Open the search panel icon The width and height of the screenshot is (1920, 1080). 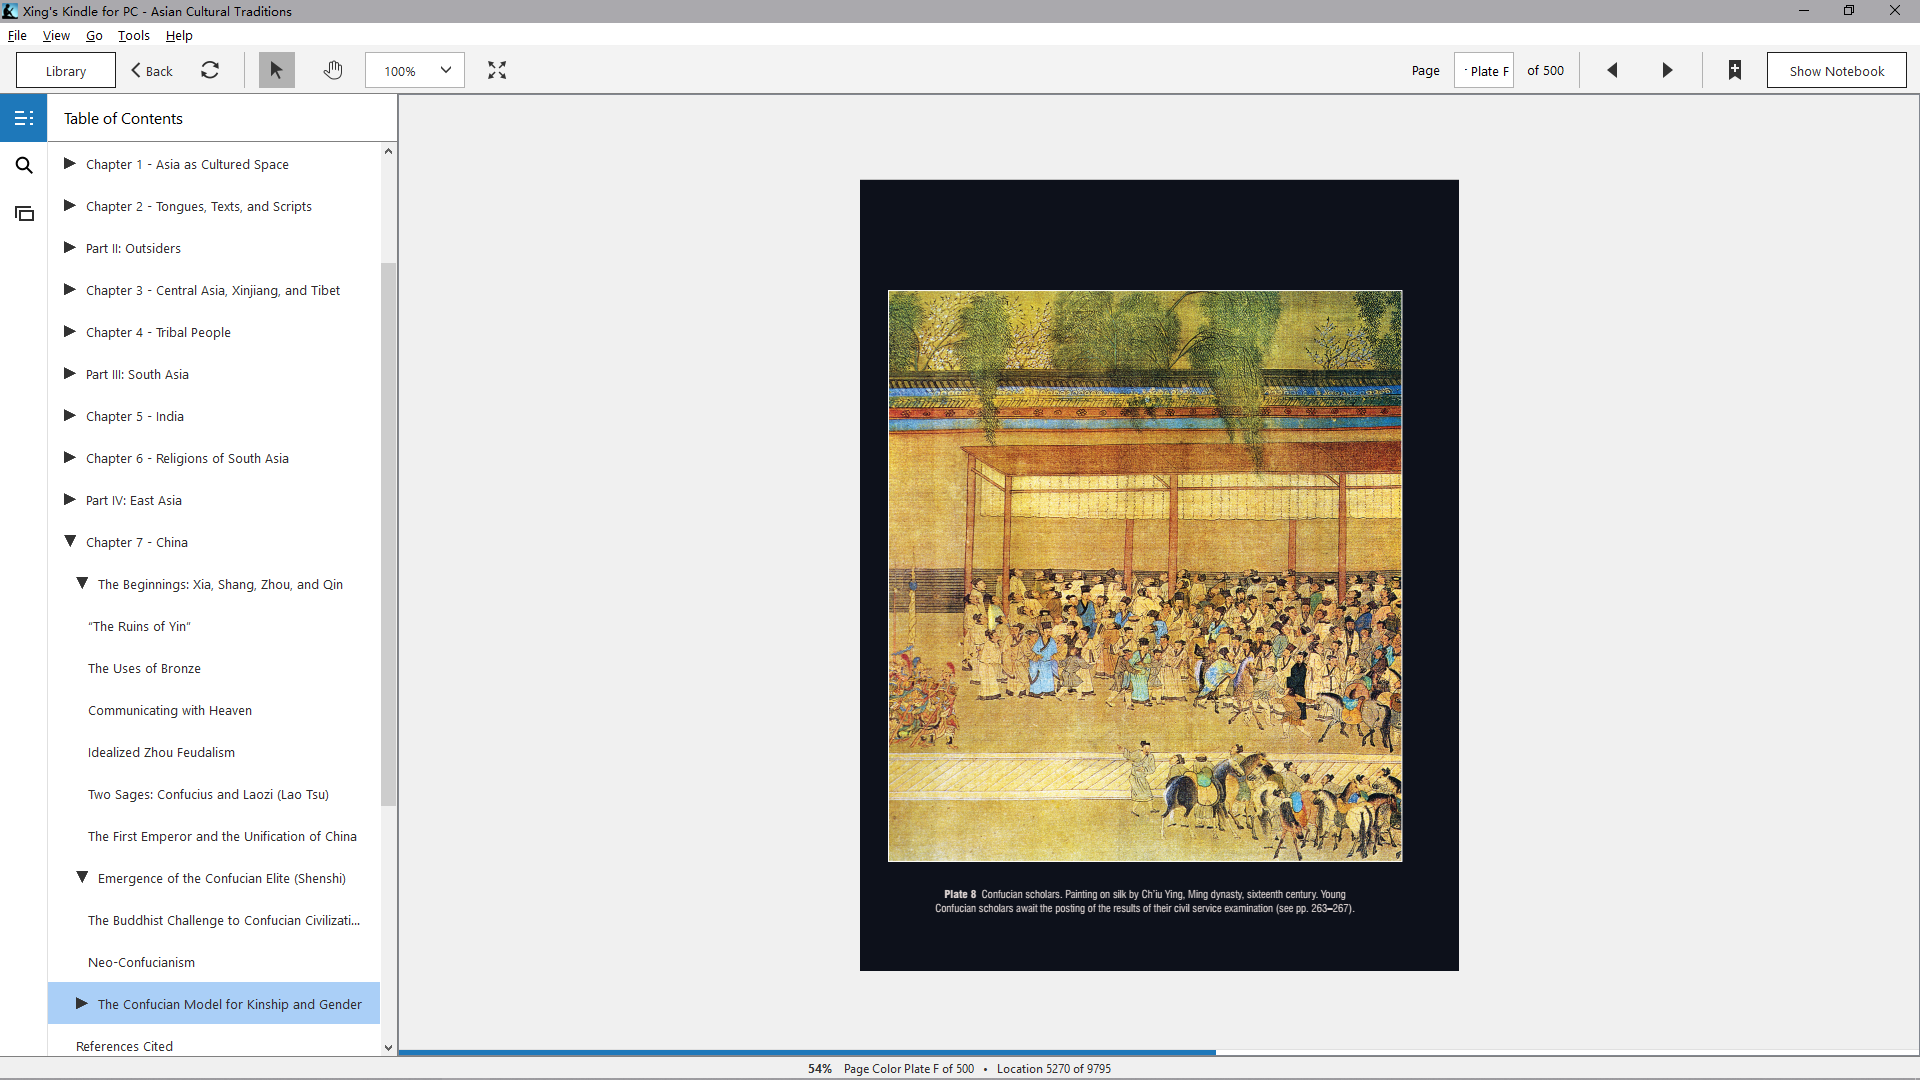click(x=24, y=165)
